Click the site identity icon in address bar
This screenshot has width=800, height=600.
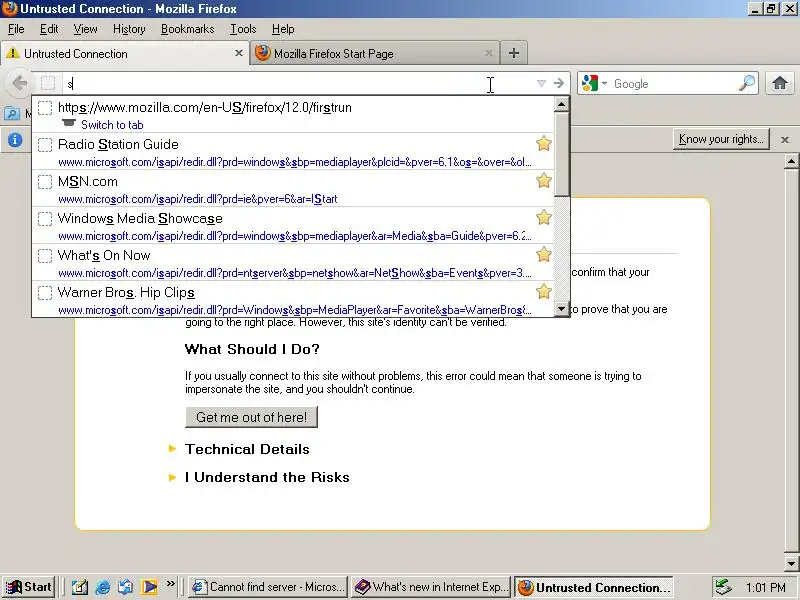tap(48, 83)
